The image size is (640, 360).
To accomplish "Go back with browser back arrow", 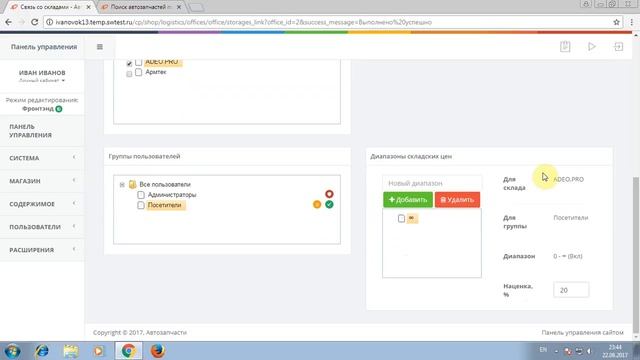I will tap(9, 22).
